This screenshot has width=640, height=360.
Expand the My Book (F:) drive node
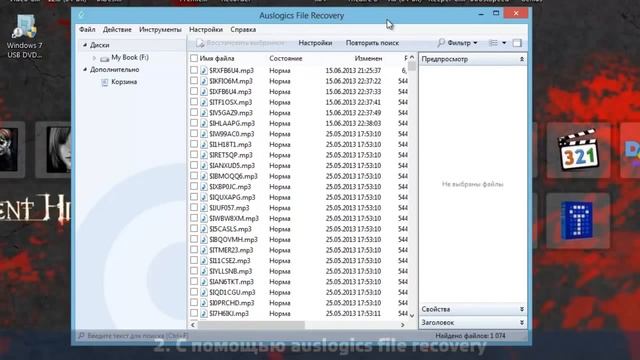[94, 58]
